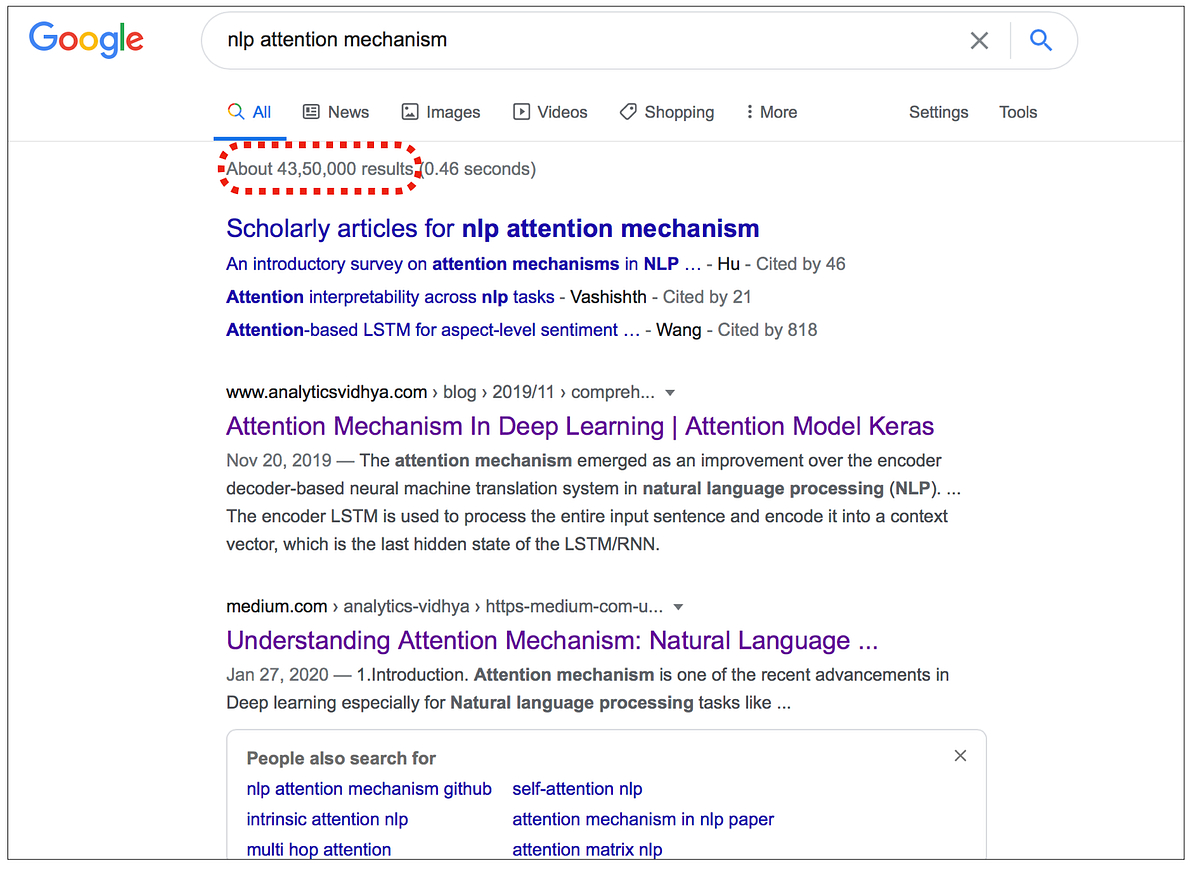
Task: Search for nlp attention mechanism github
Action: (x=369, y=789)
